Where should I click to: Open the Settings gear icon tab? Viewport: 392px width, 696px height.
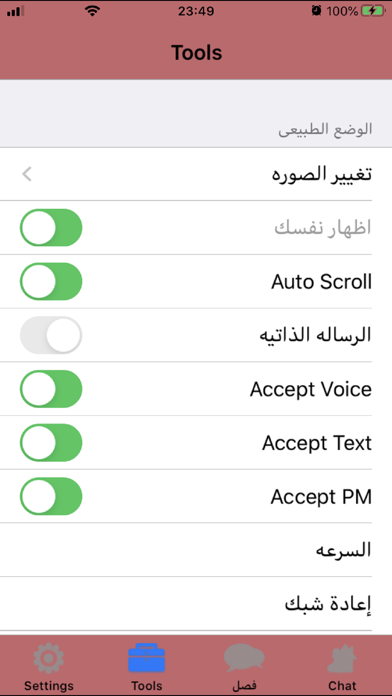[48, 658]
